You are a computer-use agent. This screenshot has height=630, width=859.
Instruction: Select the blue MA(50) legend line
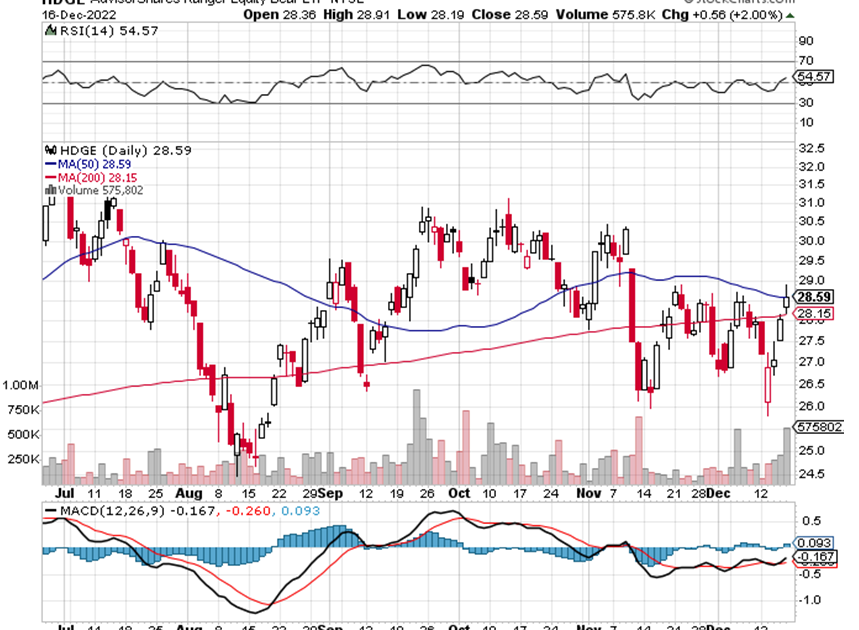[51, 164]
